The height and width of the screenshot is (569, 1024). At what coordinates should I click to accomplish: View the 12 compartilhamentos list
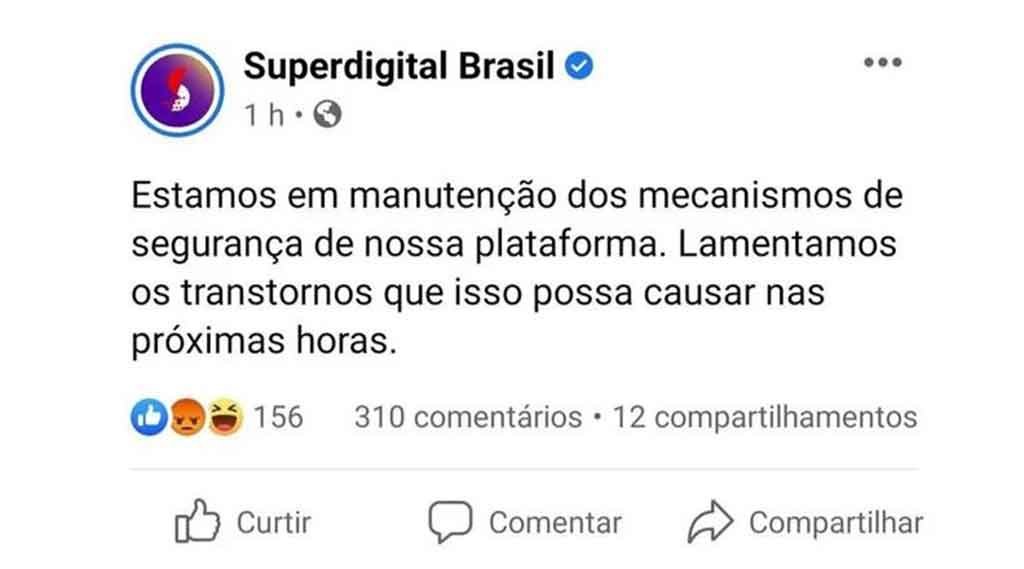[764, 417]
